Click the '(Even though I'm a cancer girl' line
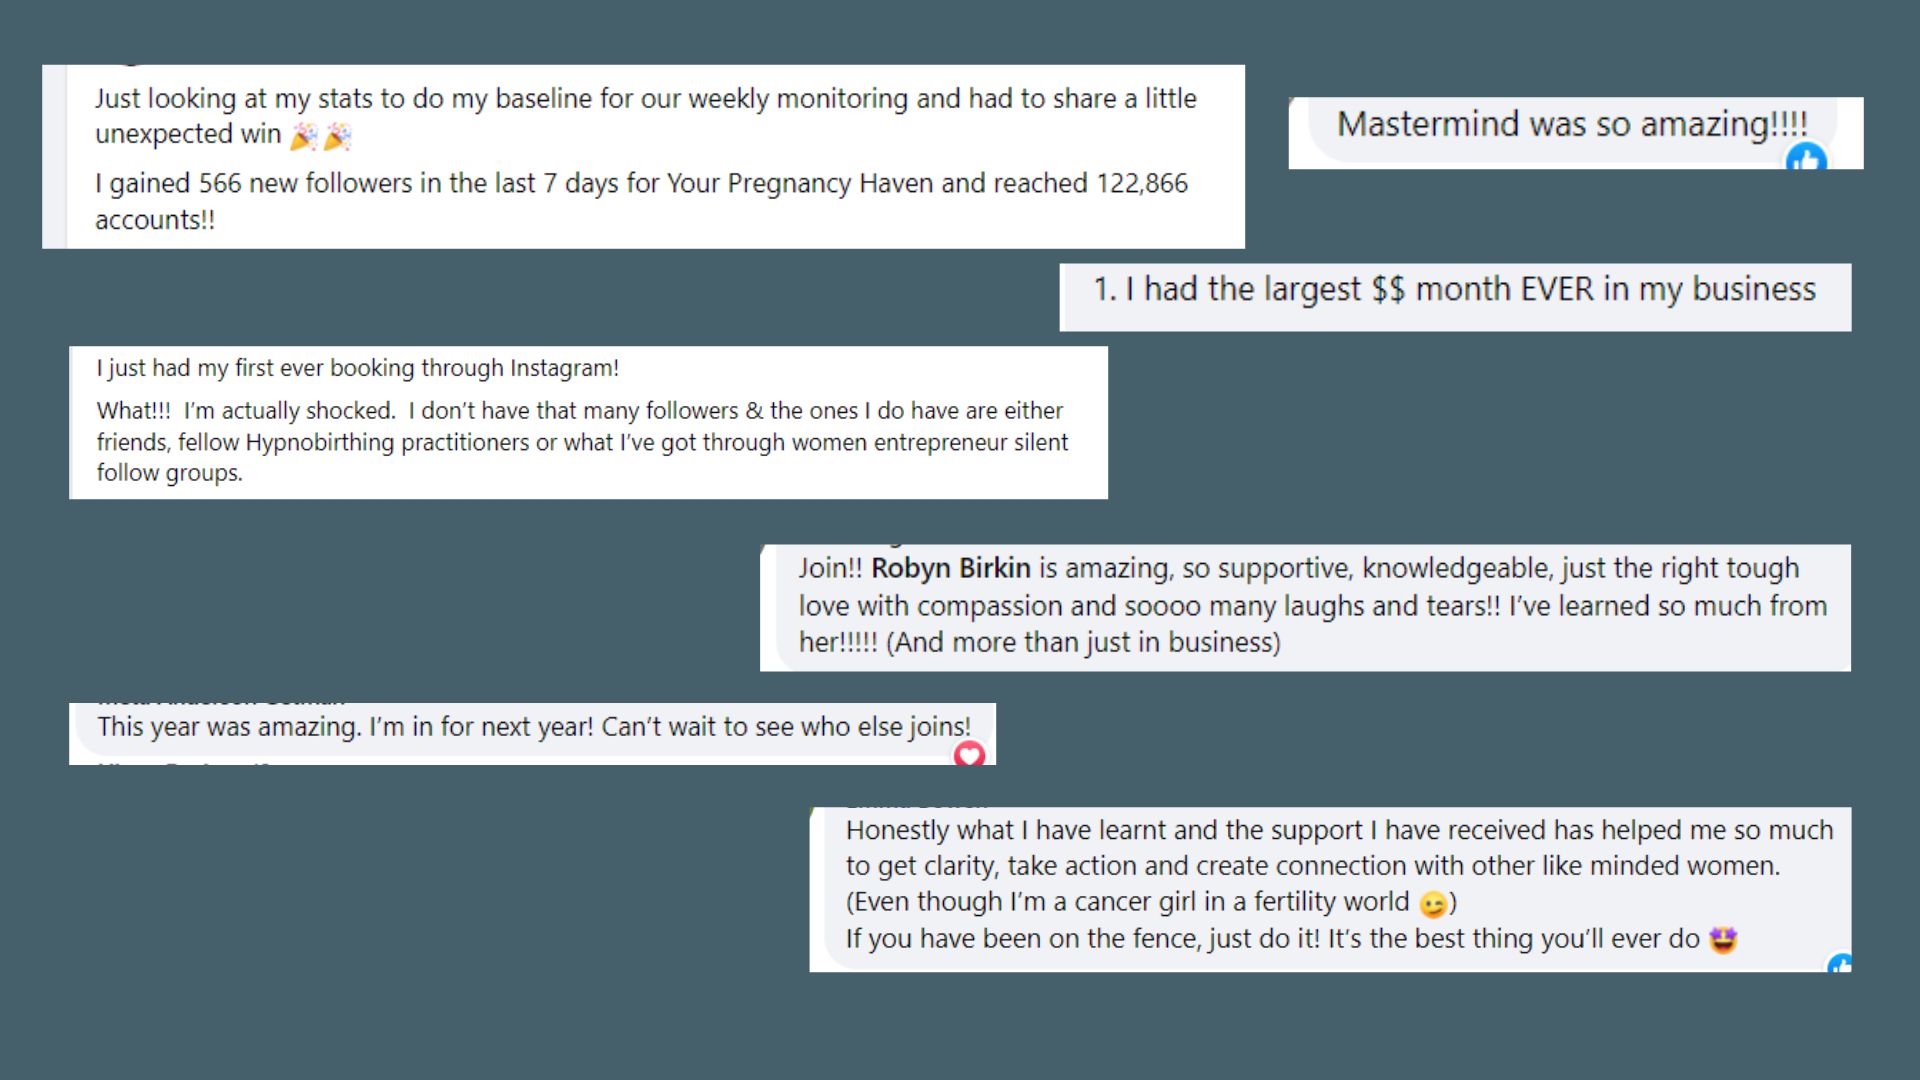Image resolution: width=1920 pixels, height=1080 pixels. [1151, 902]
